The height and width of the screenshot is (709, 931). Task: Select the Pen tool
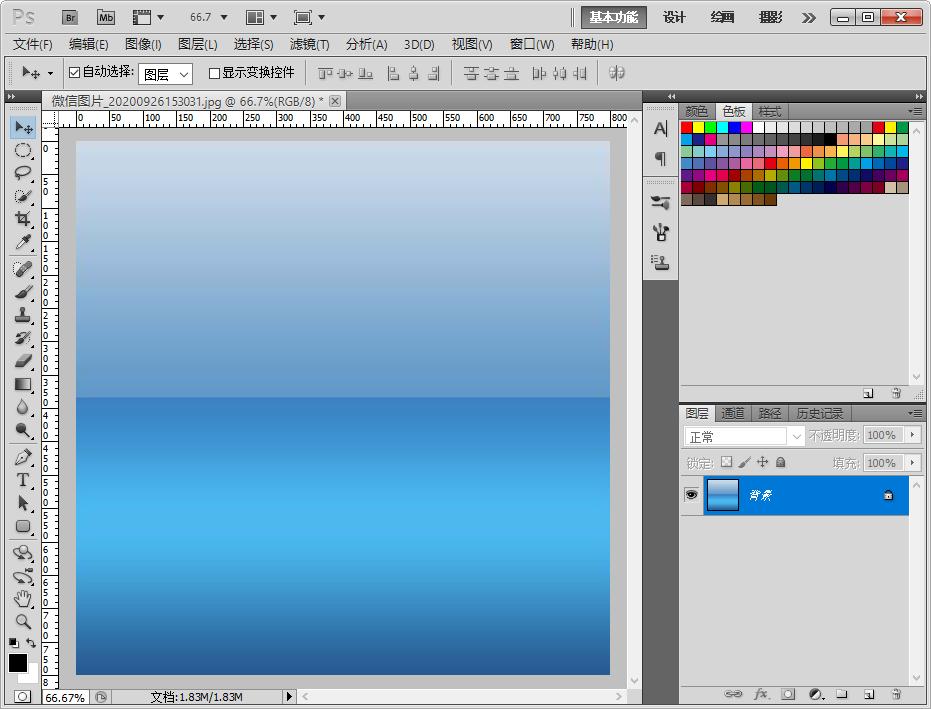(x=23, y=457)
